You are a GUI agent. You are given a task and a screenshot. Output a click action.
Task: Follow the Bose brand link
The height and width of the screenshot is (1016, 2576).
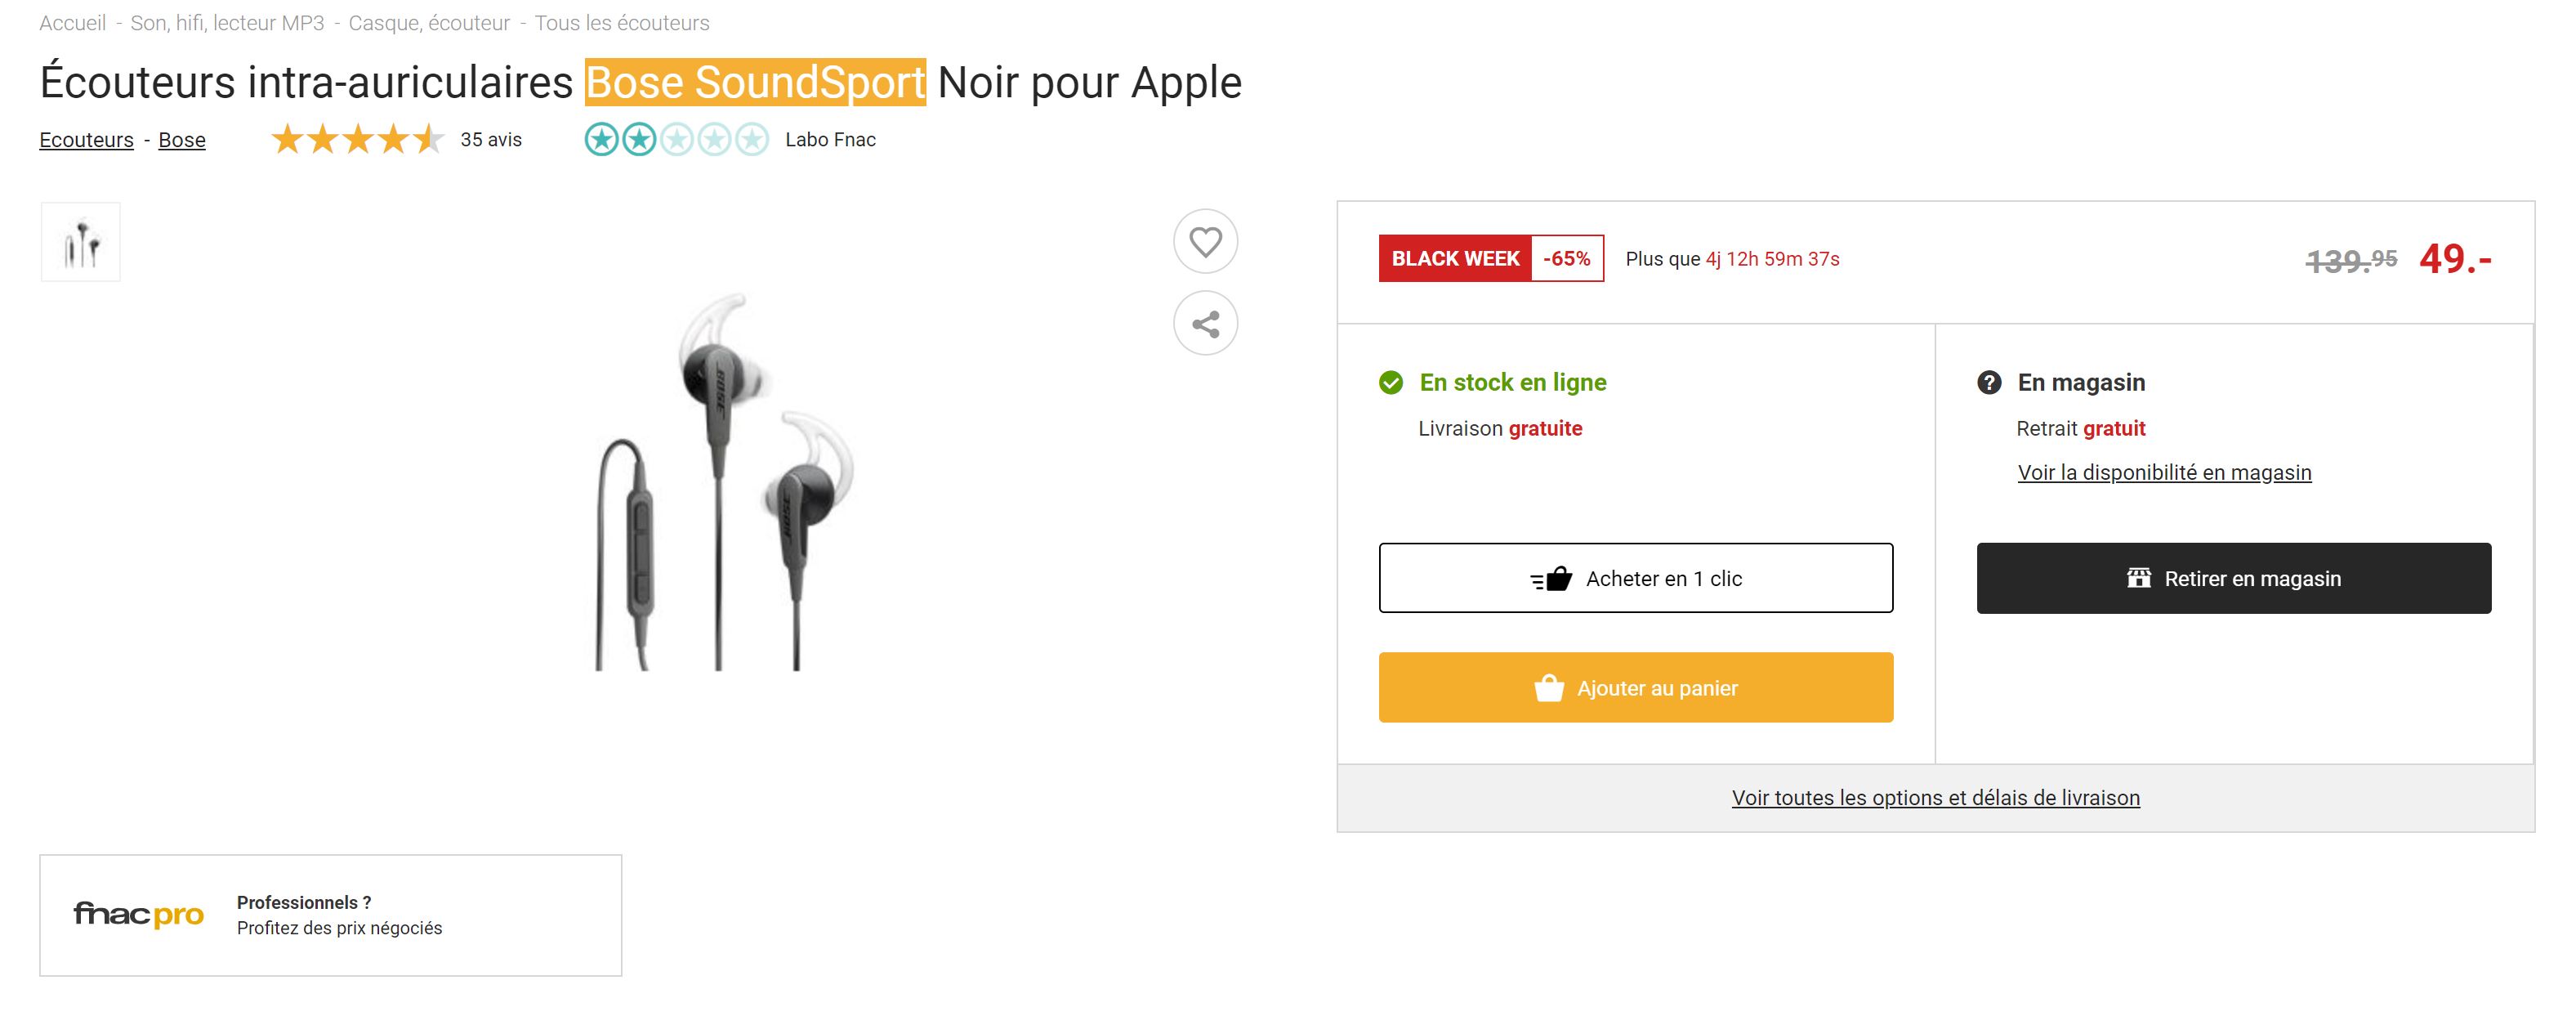click(182, 140)
